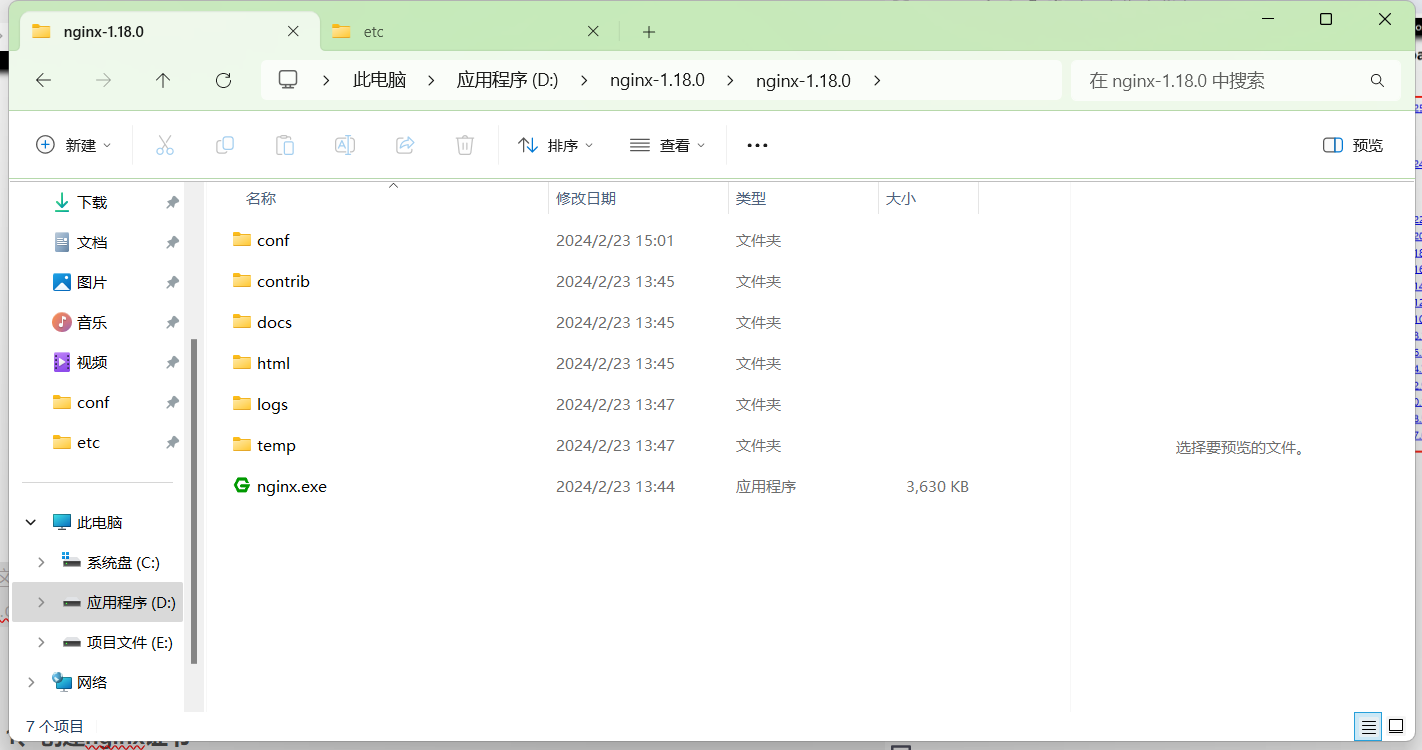The image size is (1422, 750).
Task: Click the Forward navigation arrow
Action: point(103,81)
